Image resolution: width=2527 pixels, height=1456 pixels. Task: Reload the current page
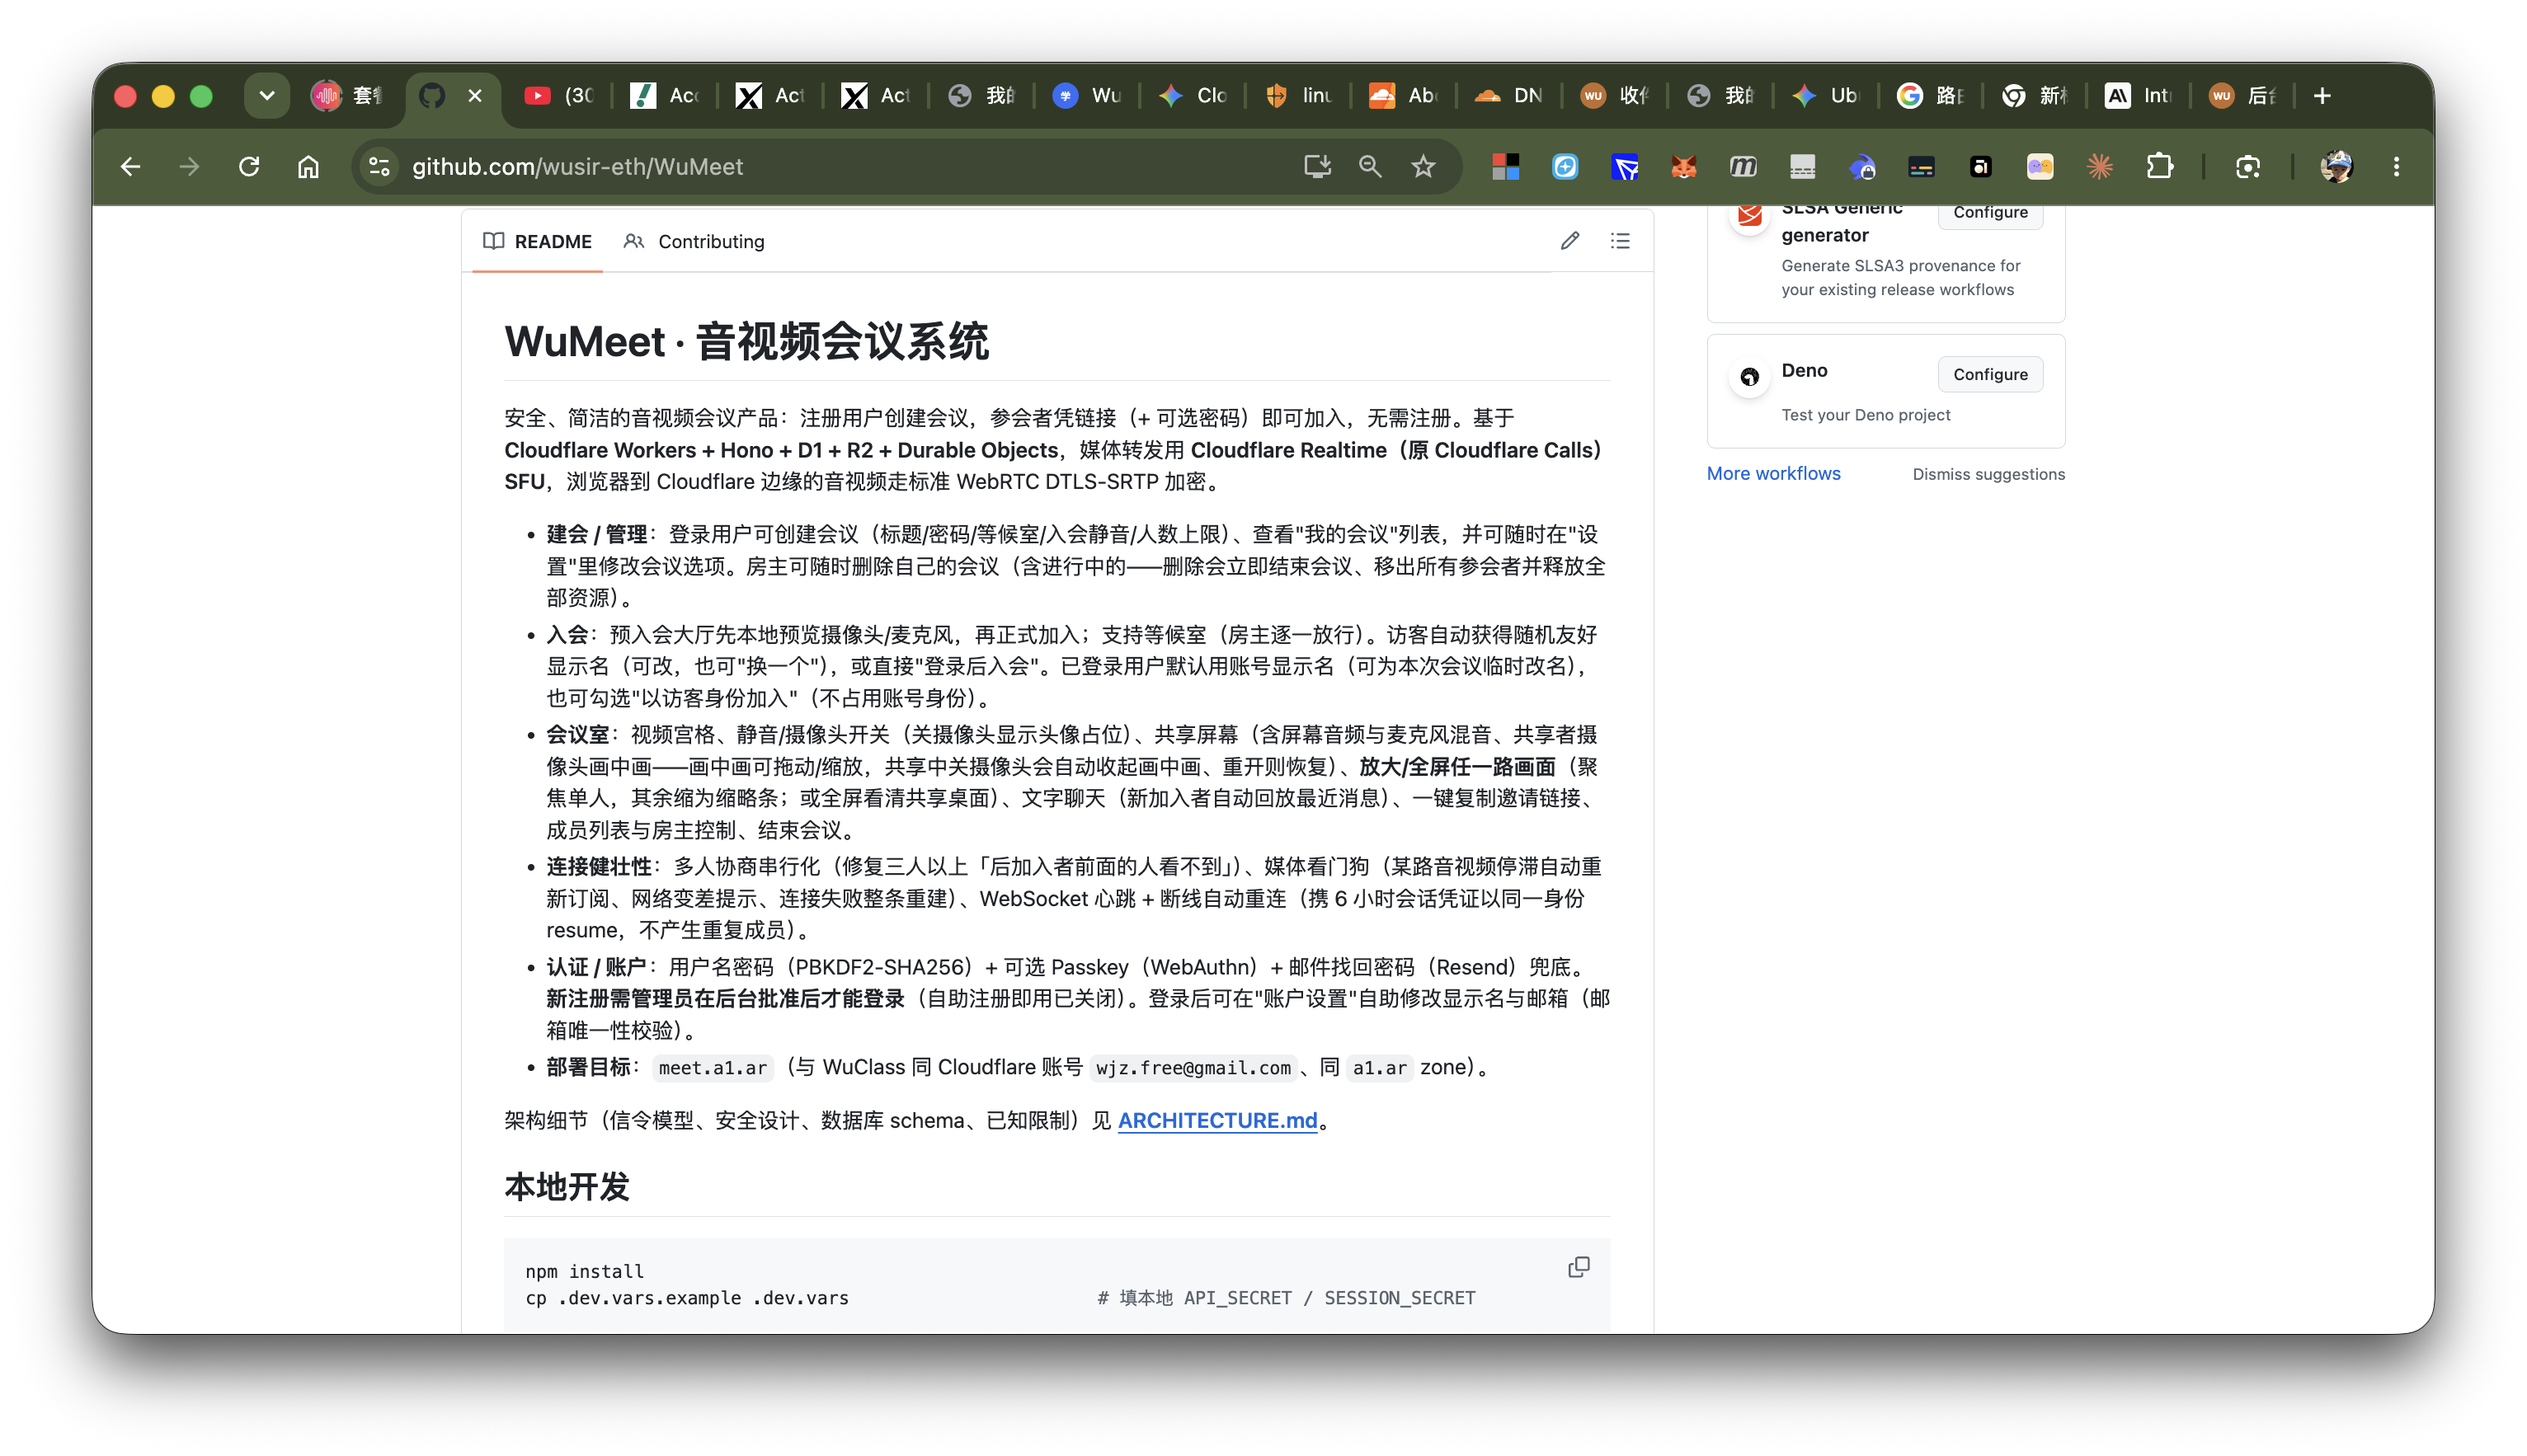point(249,166)
